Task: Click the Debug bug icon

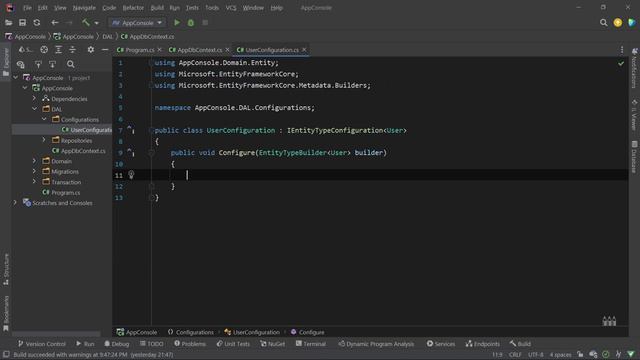Action: click(x=191, y=23)
